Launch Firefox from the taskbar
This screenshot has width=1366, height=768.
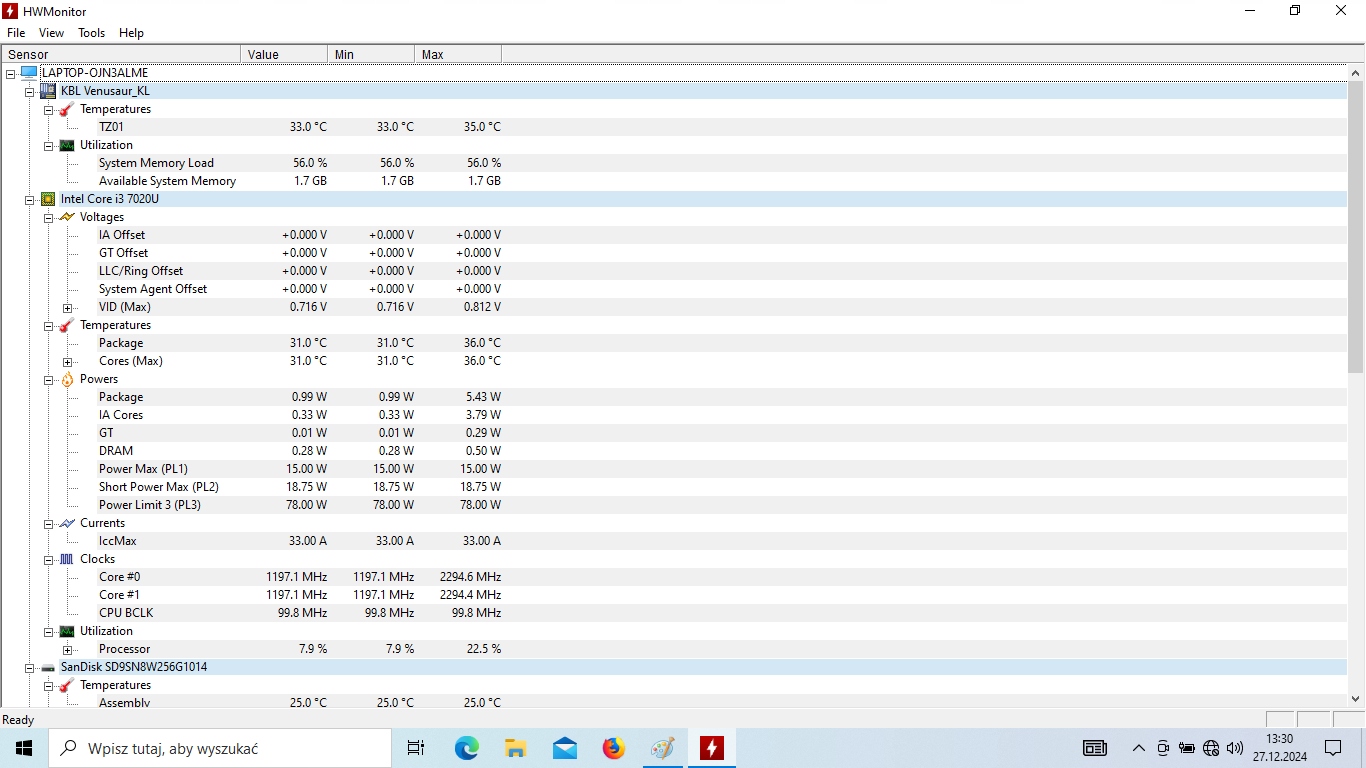pyautogui.click(x=613, y=748)
